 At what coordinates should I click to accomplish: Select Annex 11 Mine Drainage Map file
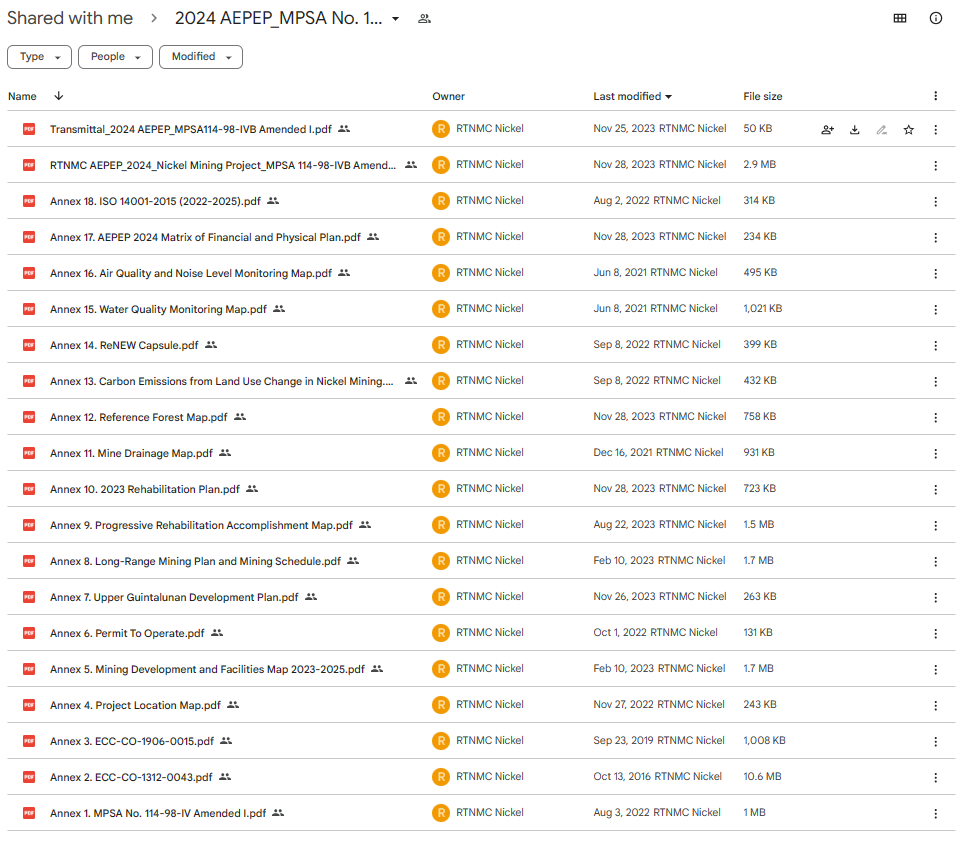(131, 453)
